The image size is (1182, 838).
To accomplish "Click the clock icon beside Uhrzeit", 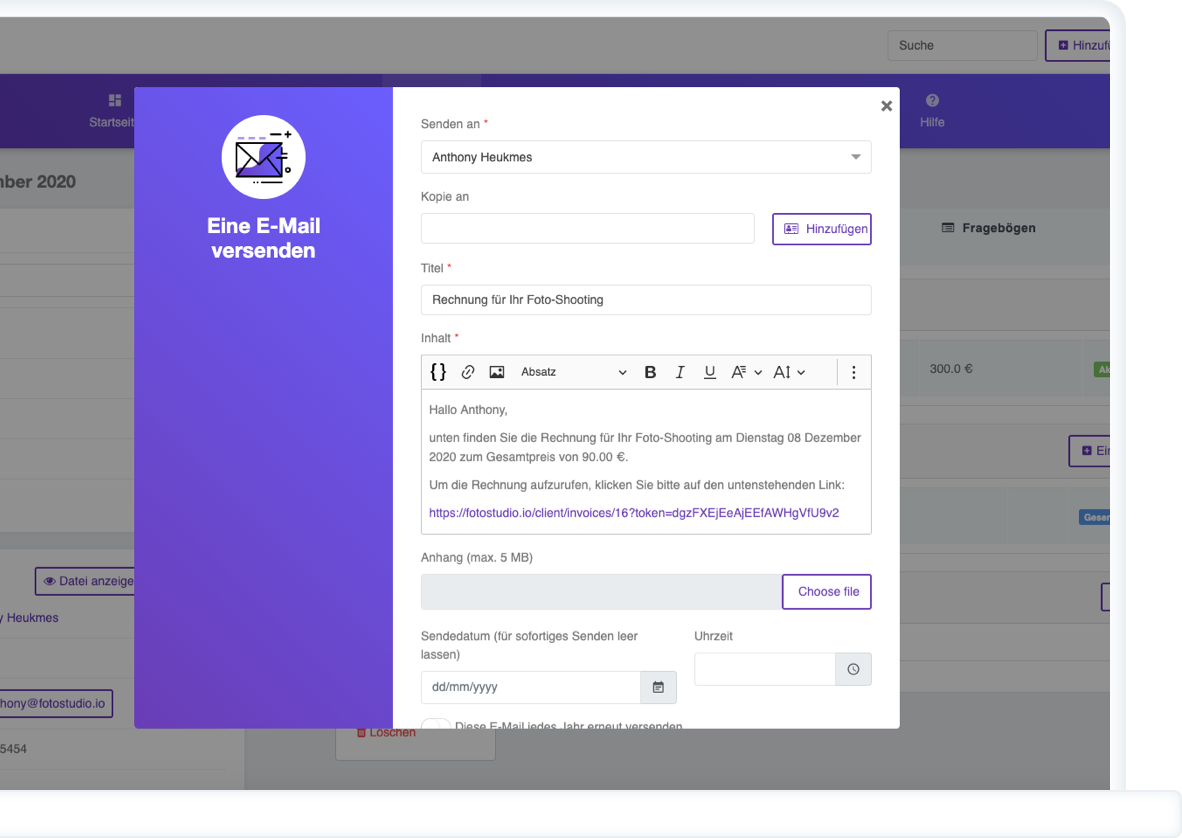I will (853, 669).
